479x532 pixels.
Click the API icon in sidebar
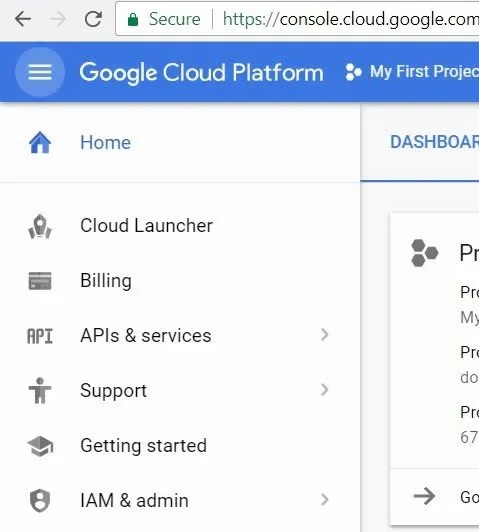coord(40,336)
